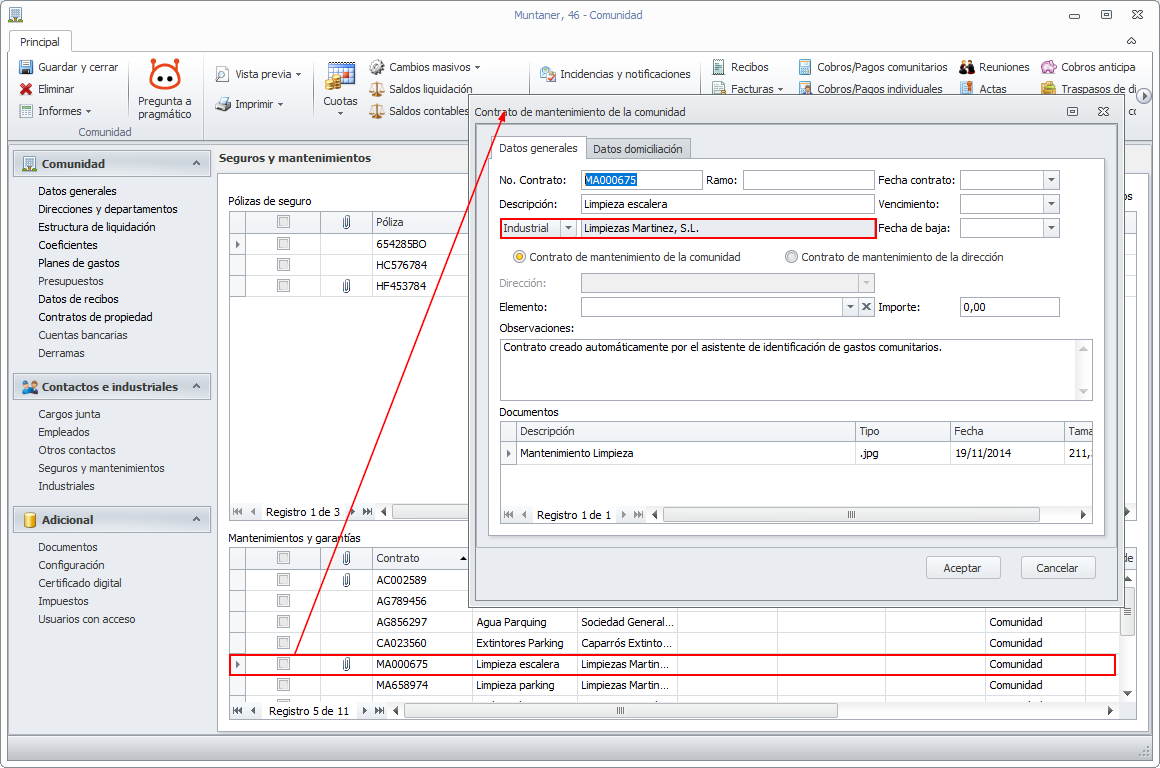The image size is (1160, 768).
Task: Click the Documentos grid horizontal scrollbar
Action: pyautogui.click(x=852, y=514)
